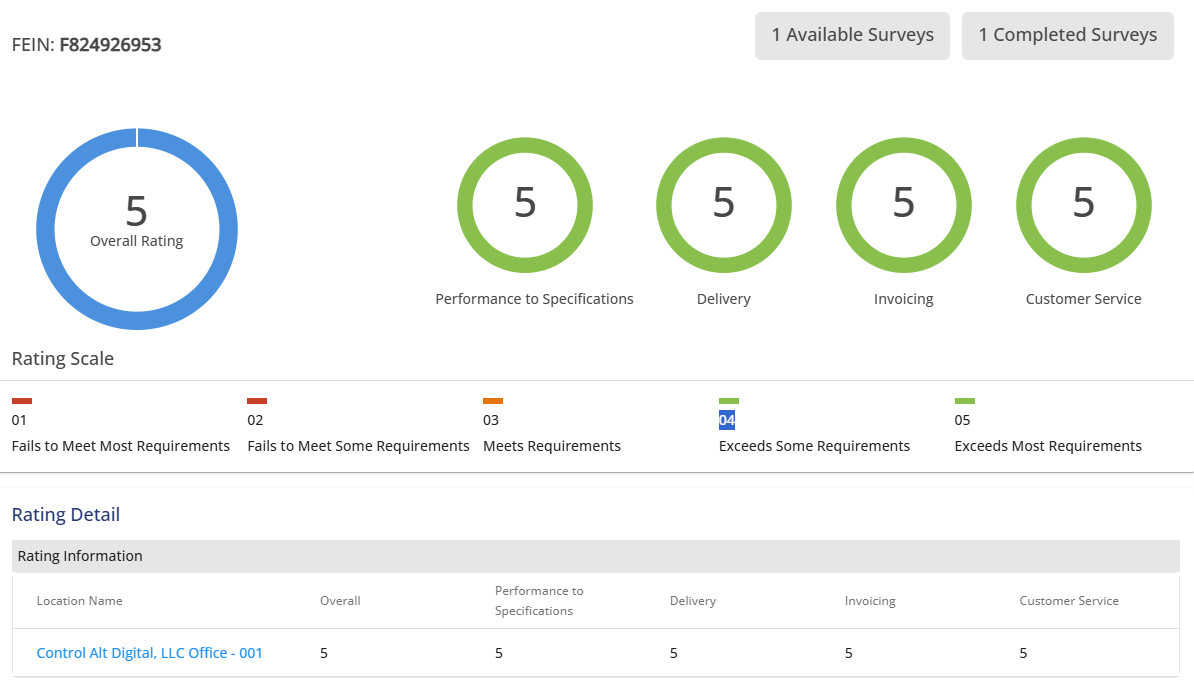The image size is (1194, 691).
Task: Click green swatch for rating scale 05
Action: pos(965,401)
